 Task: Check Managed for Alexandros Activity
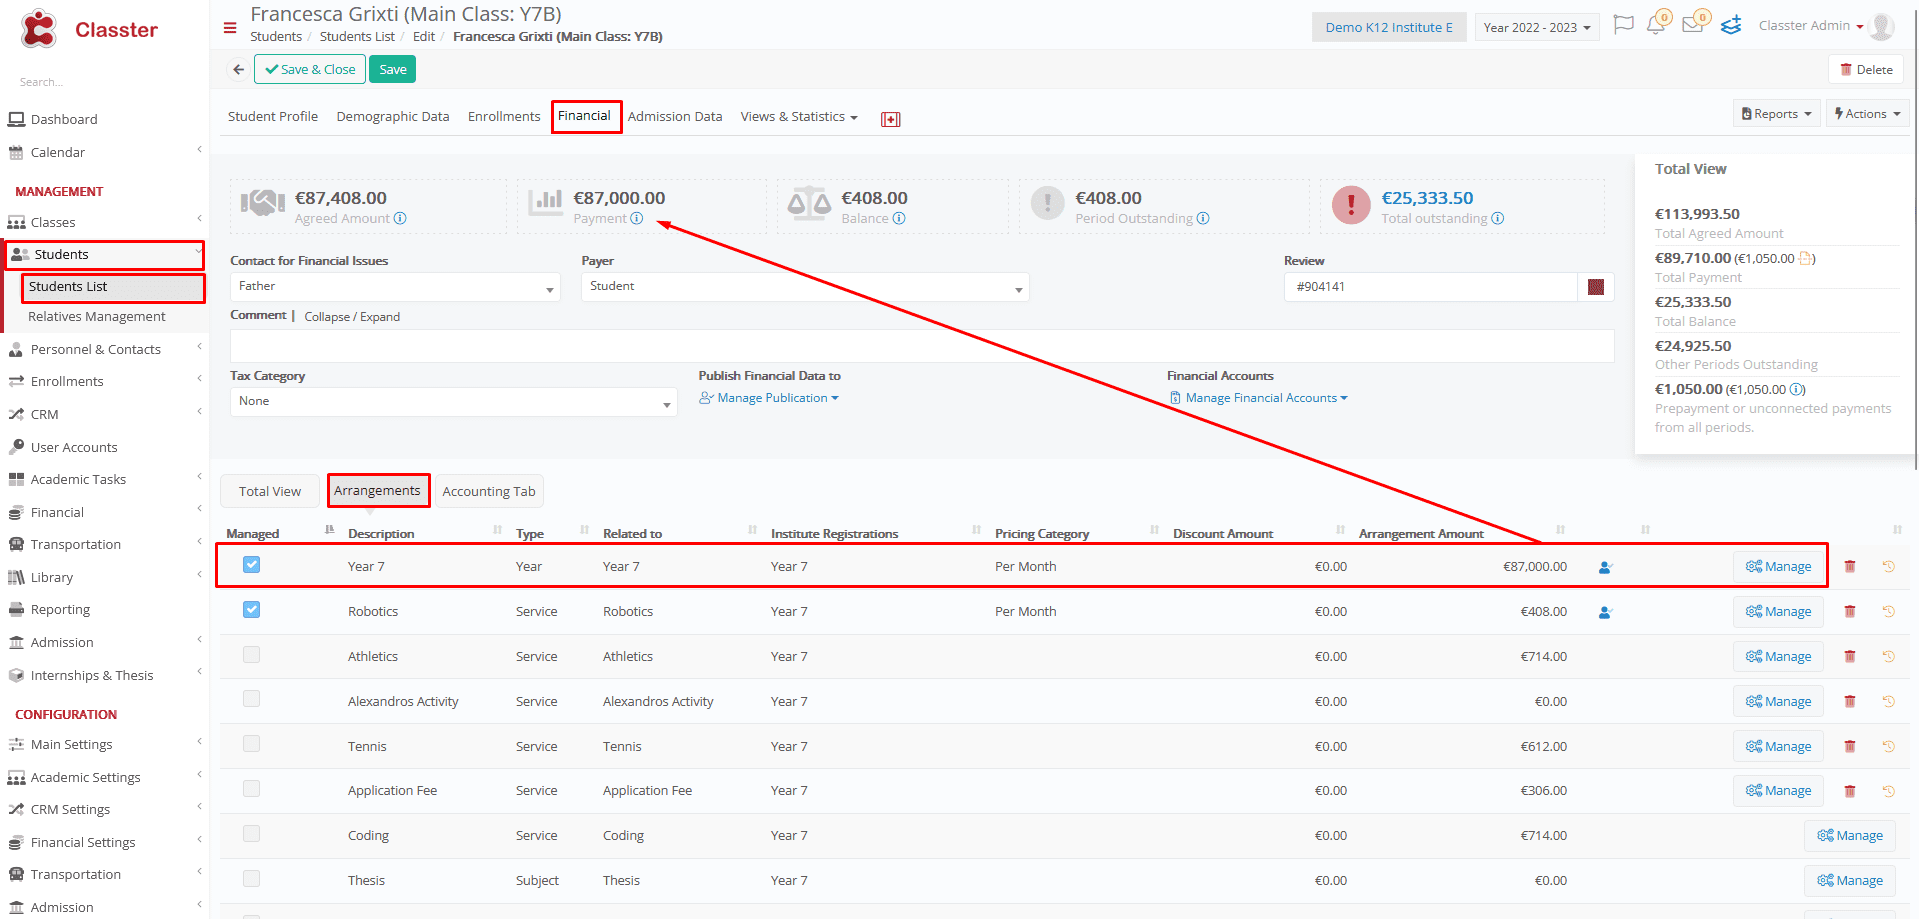tap(252, 699)
